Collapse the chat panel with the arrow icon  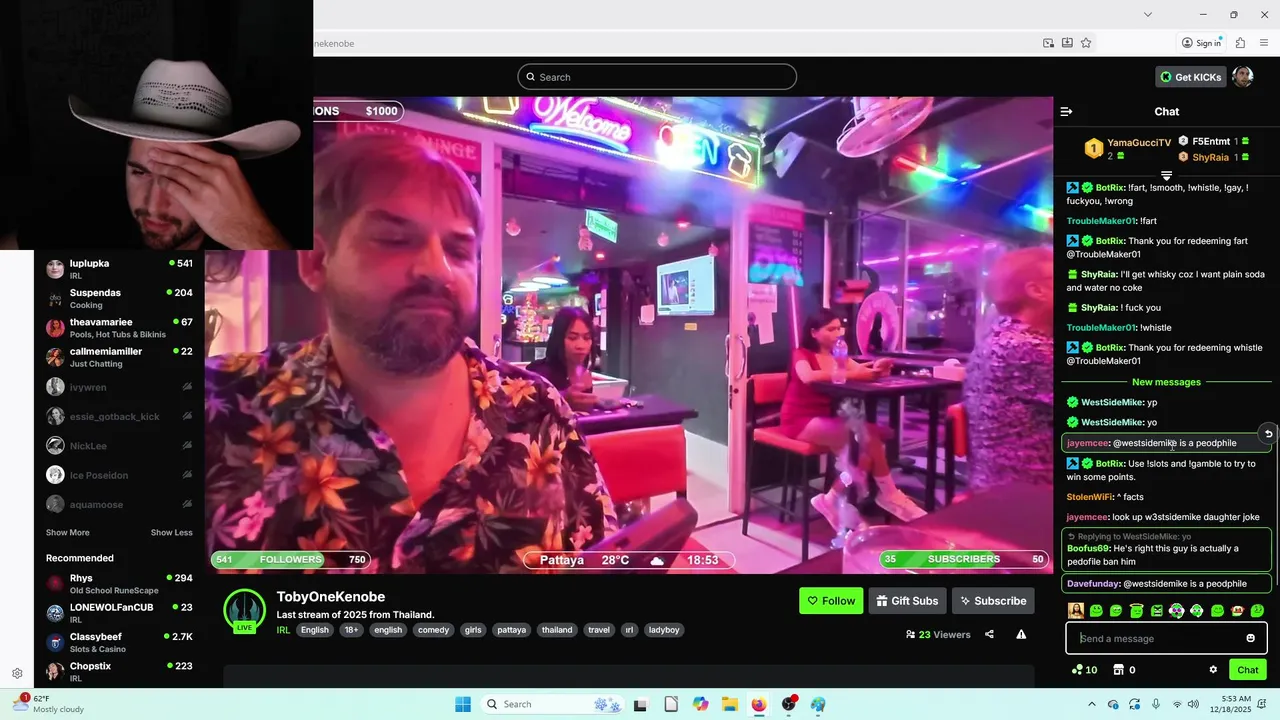(x=1066, y=112)
